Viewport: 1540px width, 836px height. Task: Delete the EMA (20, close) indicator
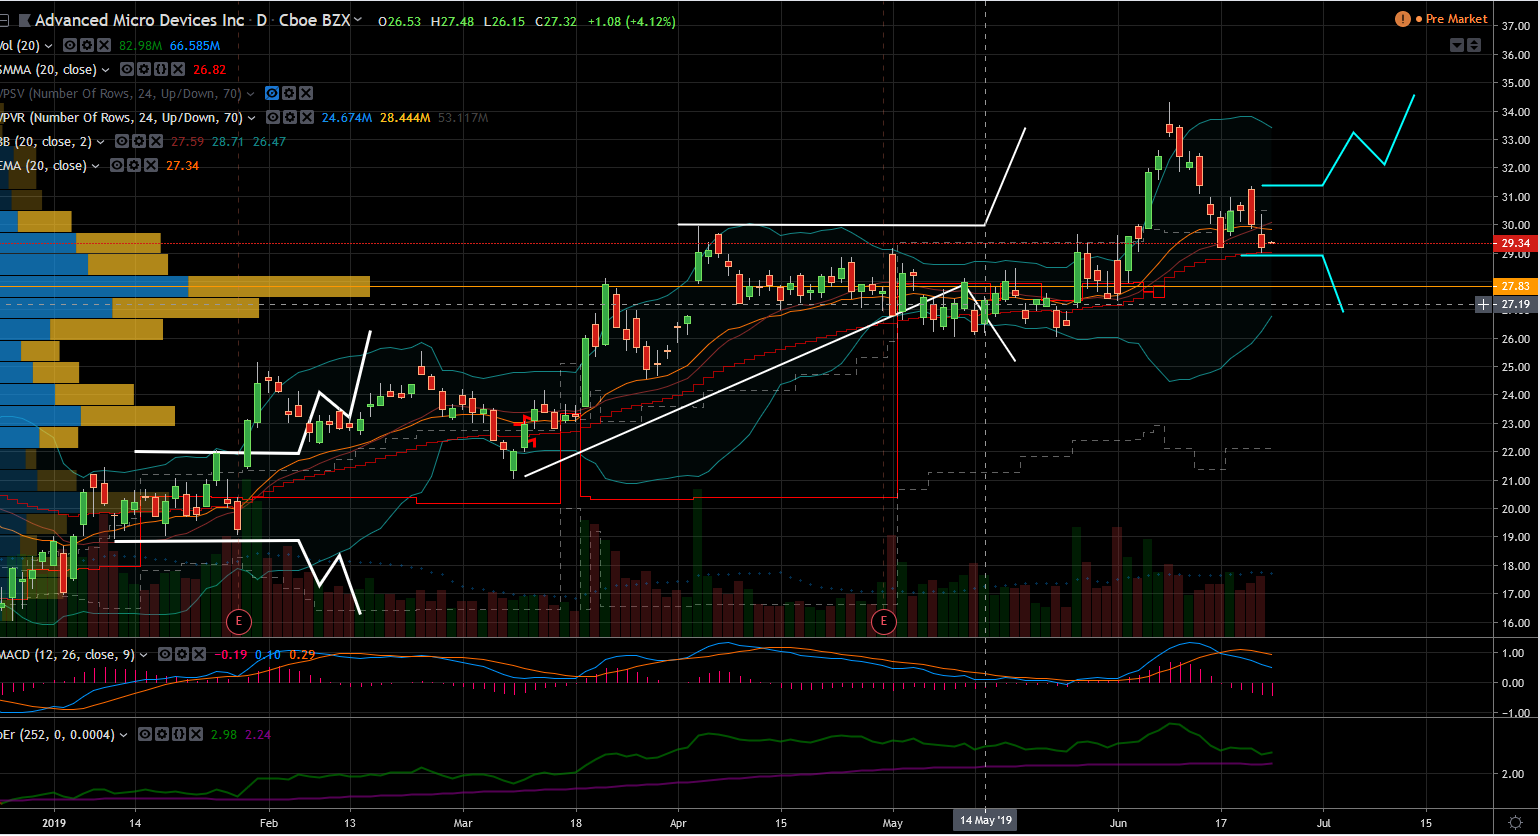(x=151, y=165)
